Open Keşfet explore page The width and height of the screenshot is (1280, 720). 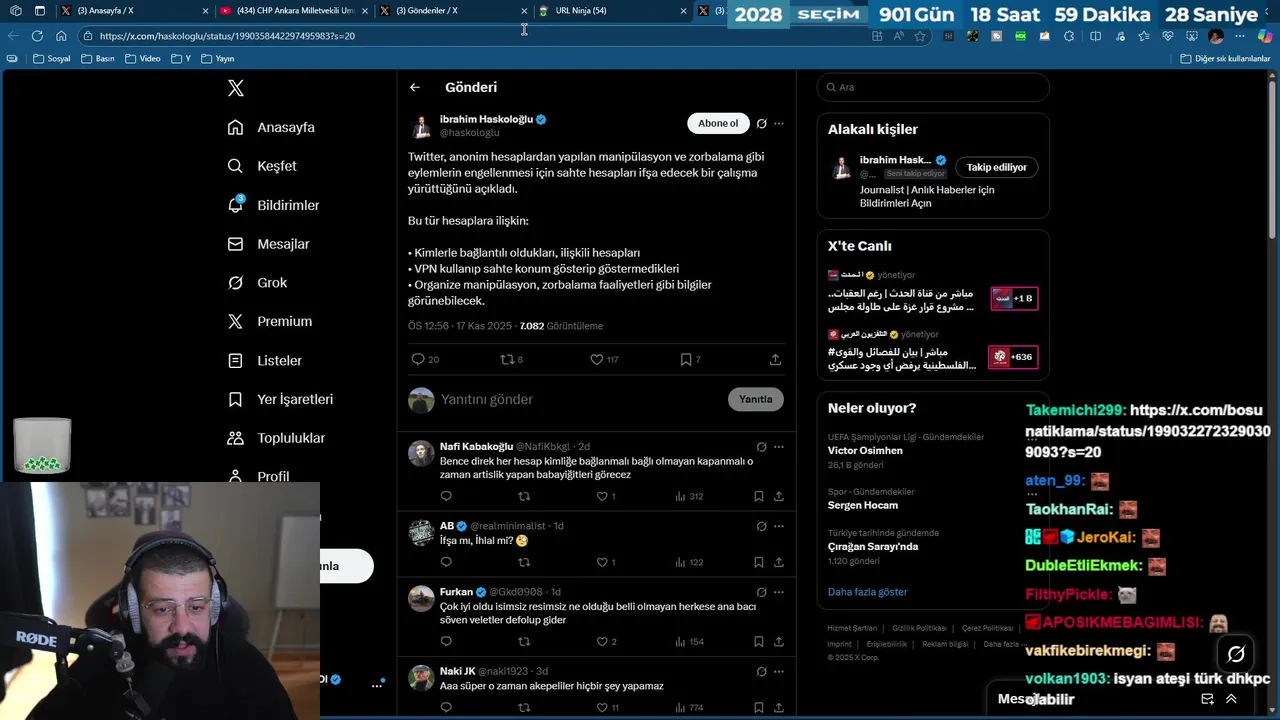[262, 166]
